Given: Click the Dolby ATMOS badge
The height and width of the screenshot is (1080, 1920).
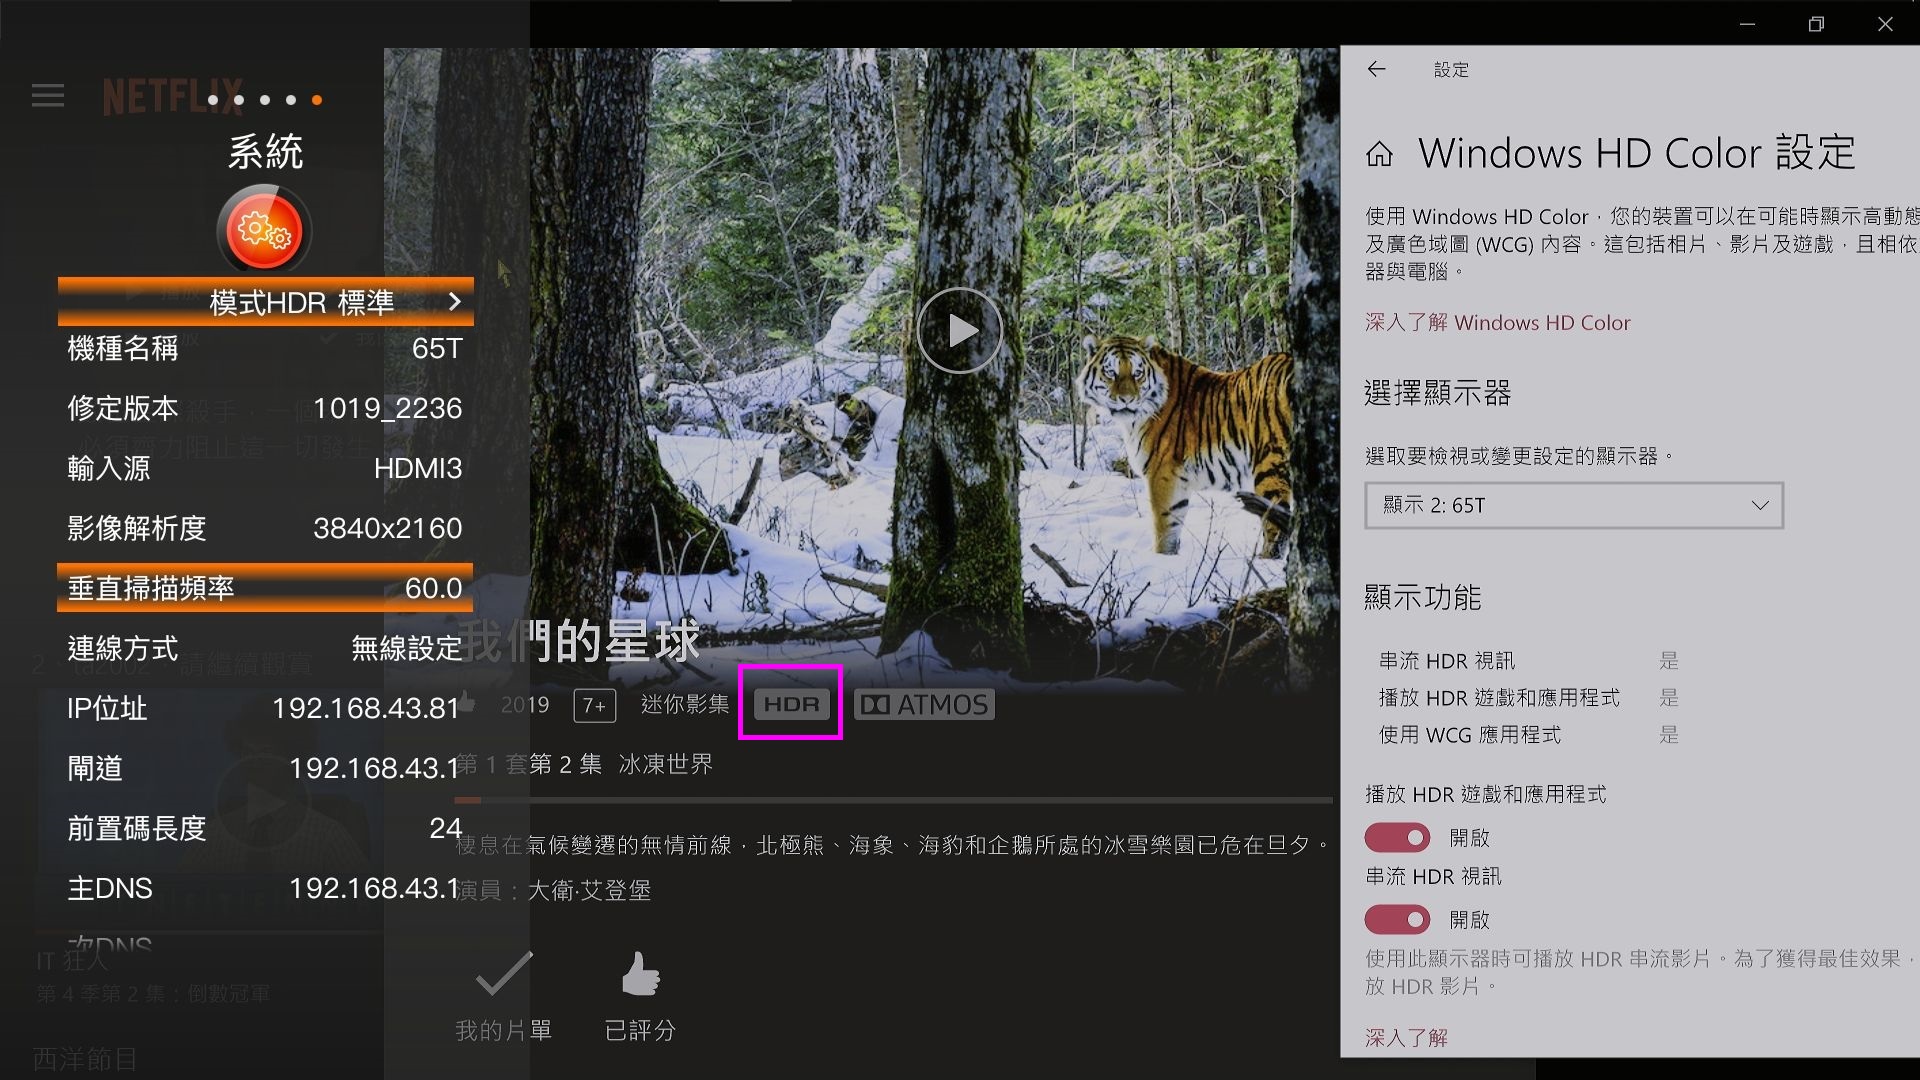Looking at the screenshot, I should tap(924, 705).
